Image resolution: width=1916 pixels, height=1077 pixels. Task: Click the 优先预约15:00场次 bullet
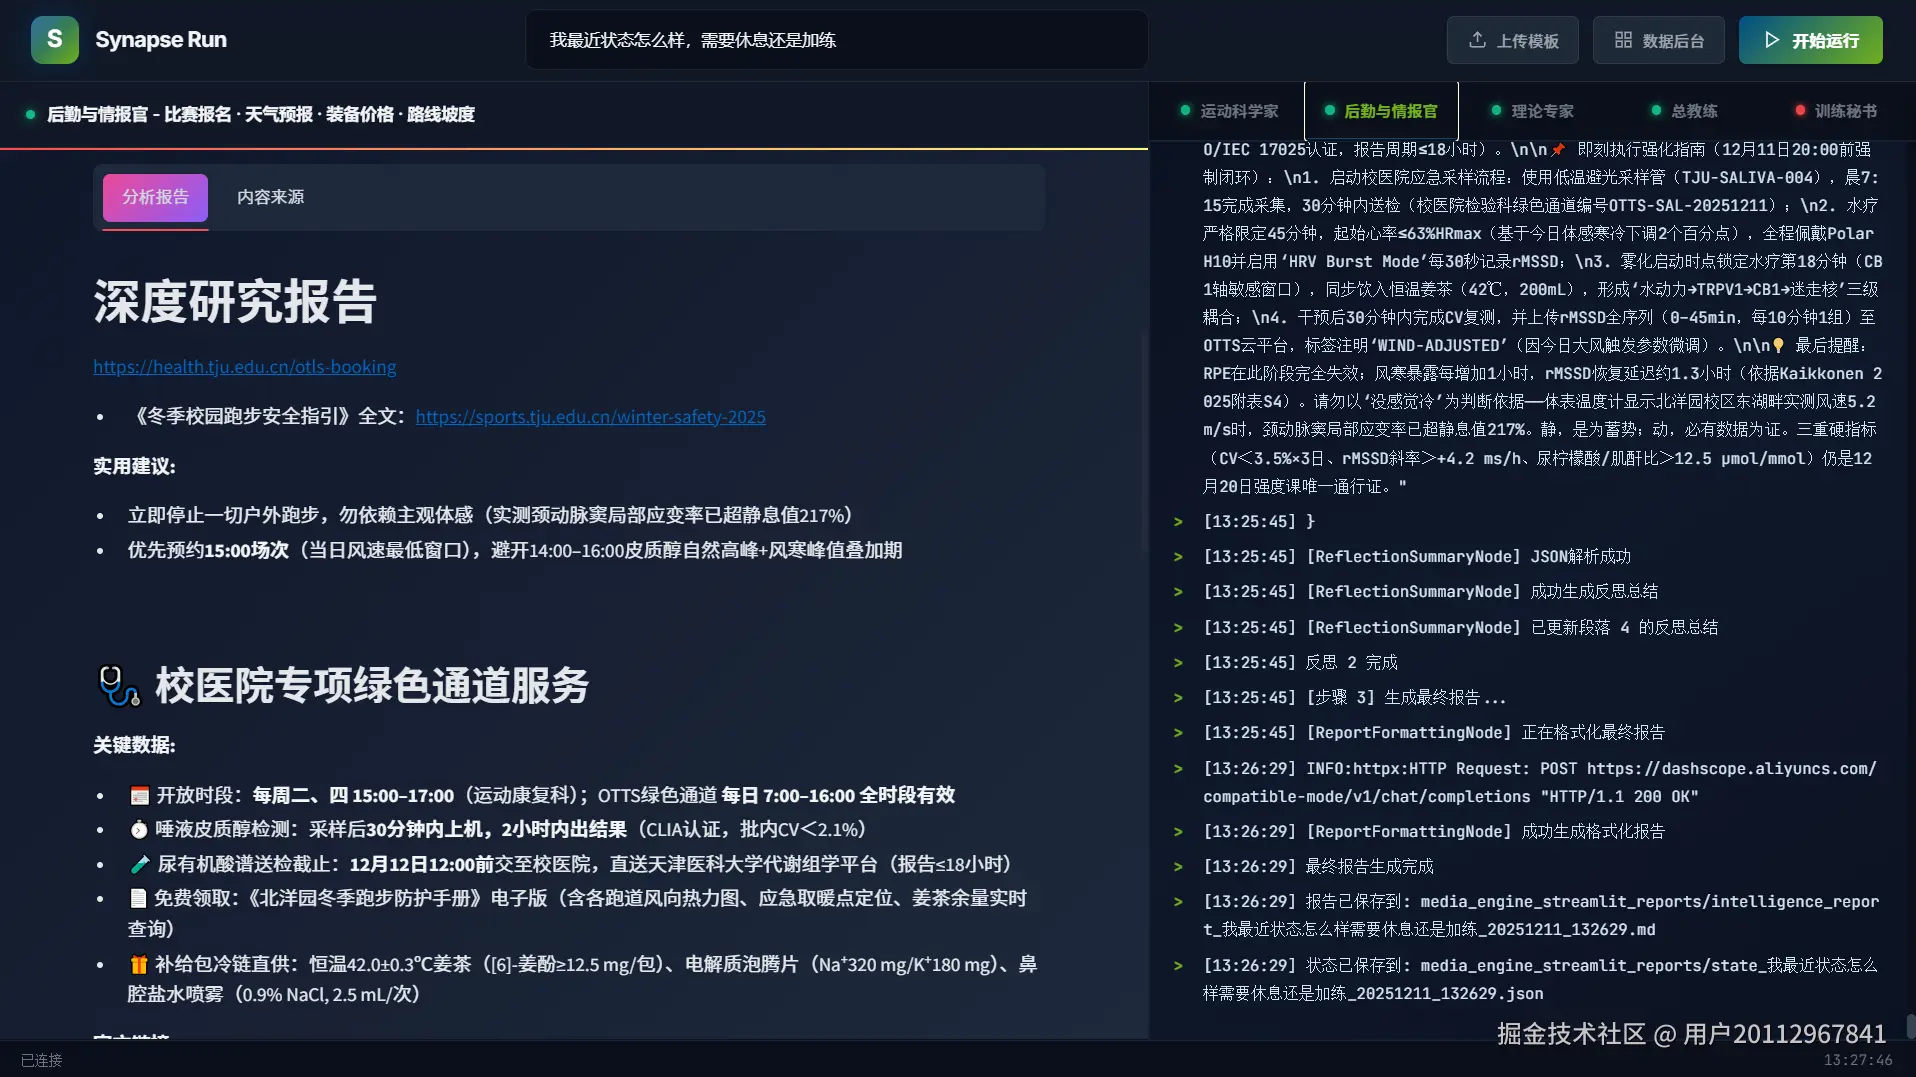515,550
